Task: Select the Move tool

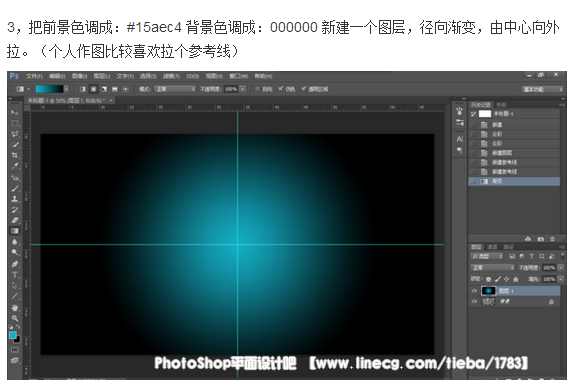Action: click(15, 112)
